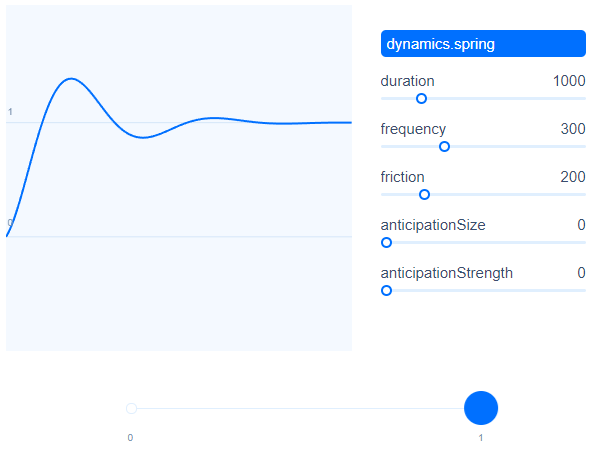Click the frequency value 300

pos(573,129)
